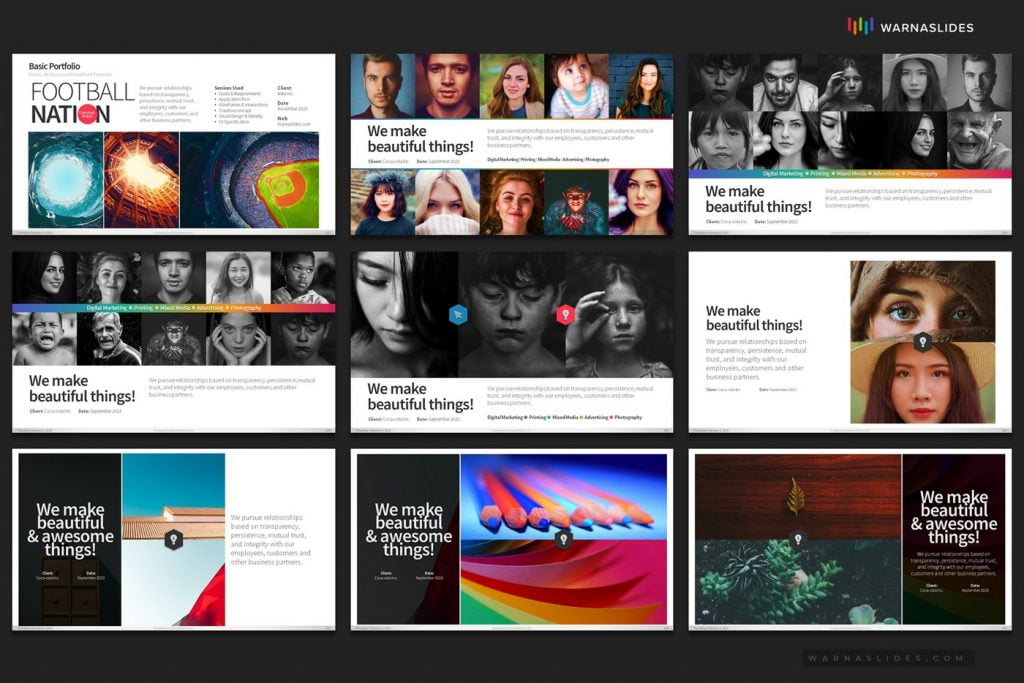Click the red circle badge inside NATION title
This screenshot has height=683, width=1024.
87,115
